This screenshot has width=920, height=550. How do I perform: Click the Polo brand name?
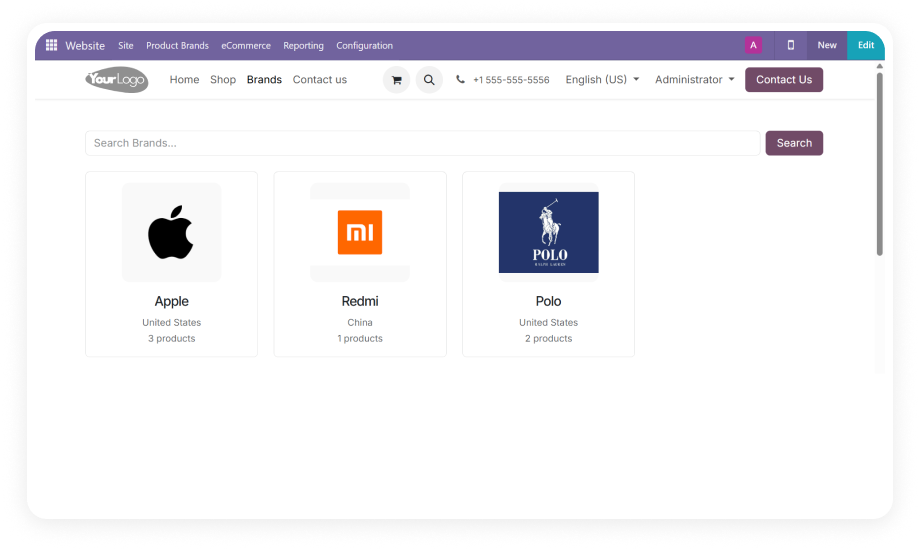(549, 301)
